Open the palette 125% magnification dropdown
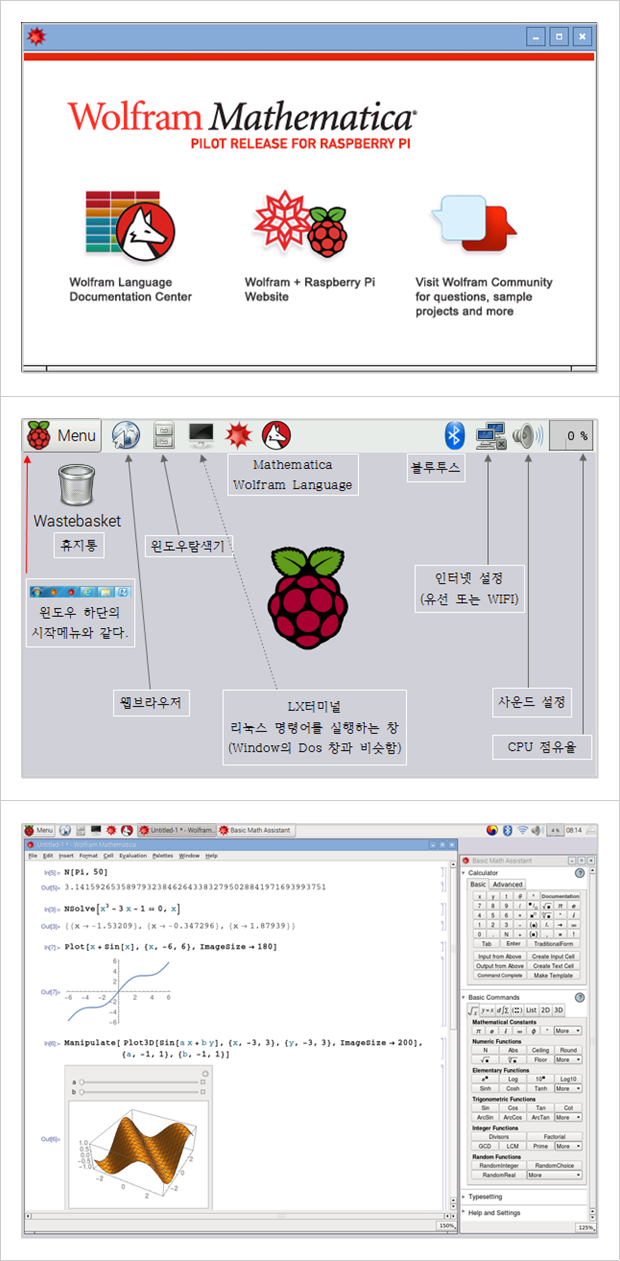The height and width of the screenshot is (1261, 620). tap(588, 1227)
